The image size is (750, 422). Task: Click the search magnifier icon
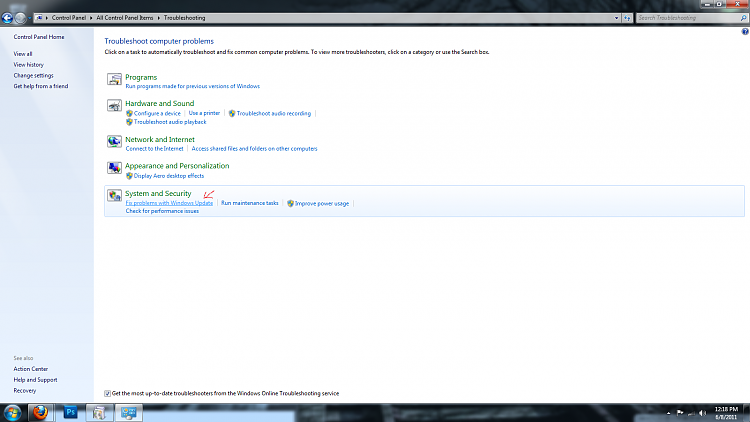[743, 18]
